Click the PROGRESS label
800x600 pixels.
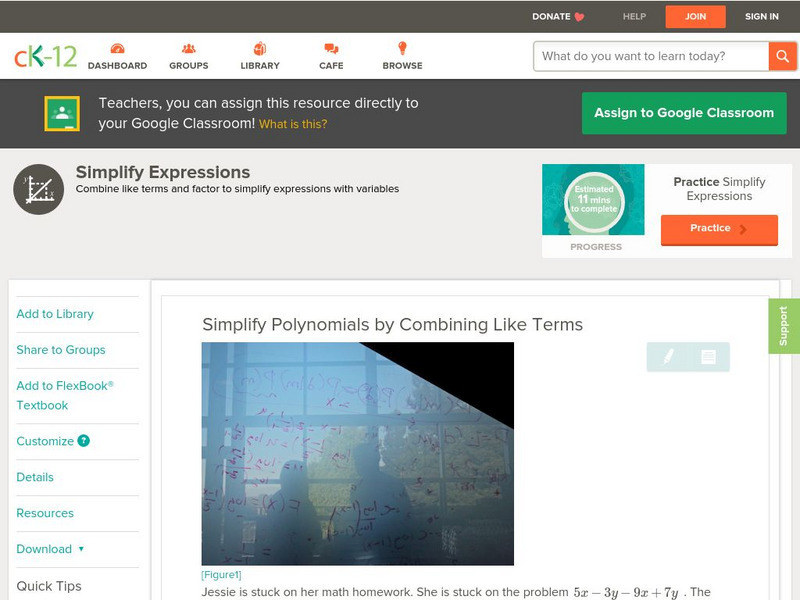[x=596, y=247]
